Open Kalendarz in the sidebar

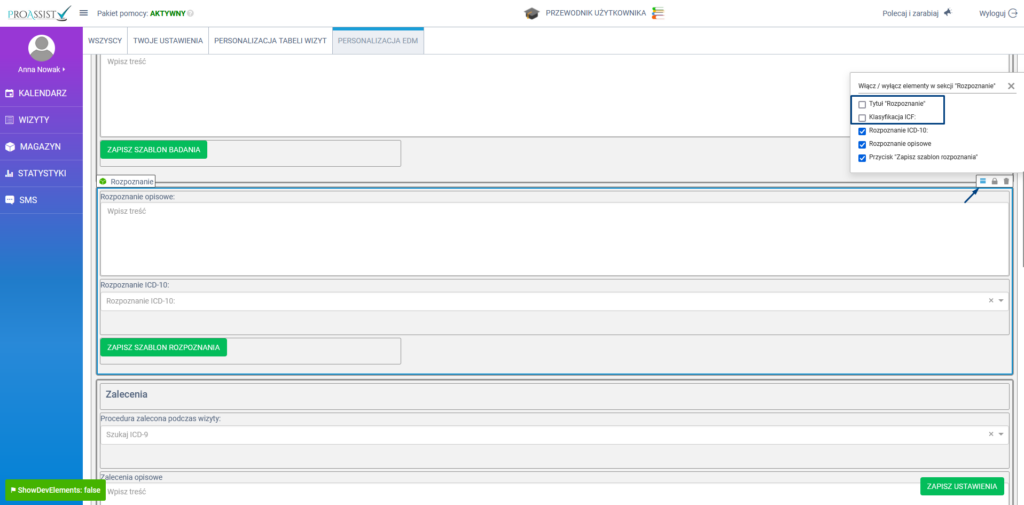coord(41,93)
